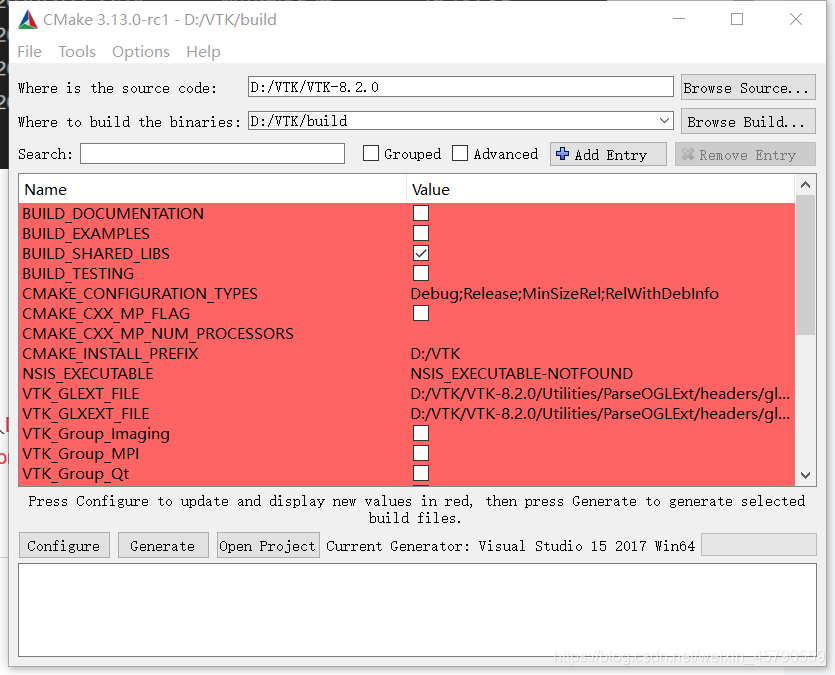
Task: Click the progress bar beside Current Generator
Action: [x=759, y=545]
